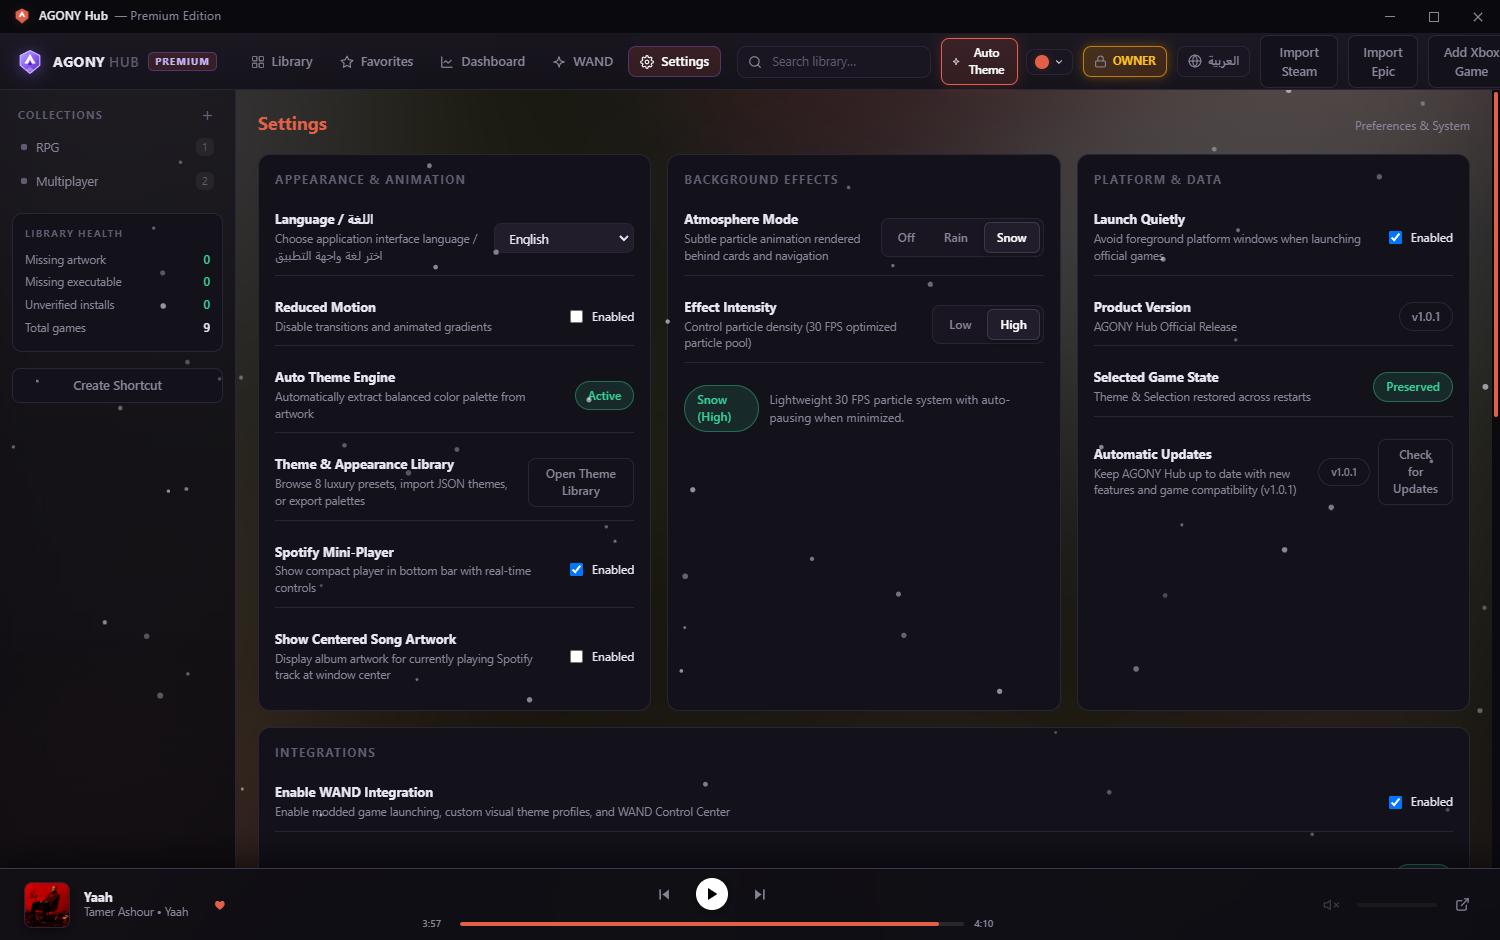Viewport: 1500px width, 940px height.
Task: Select the RPG collection
Action: point(117,147)
